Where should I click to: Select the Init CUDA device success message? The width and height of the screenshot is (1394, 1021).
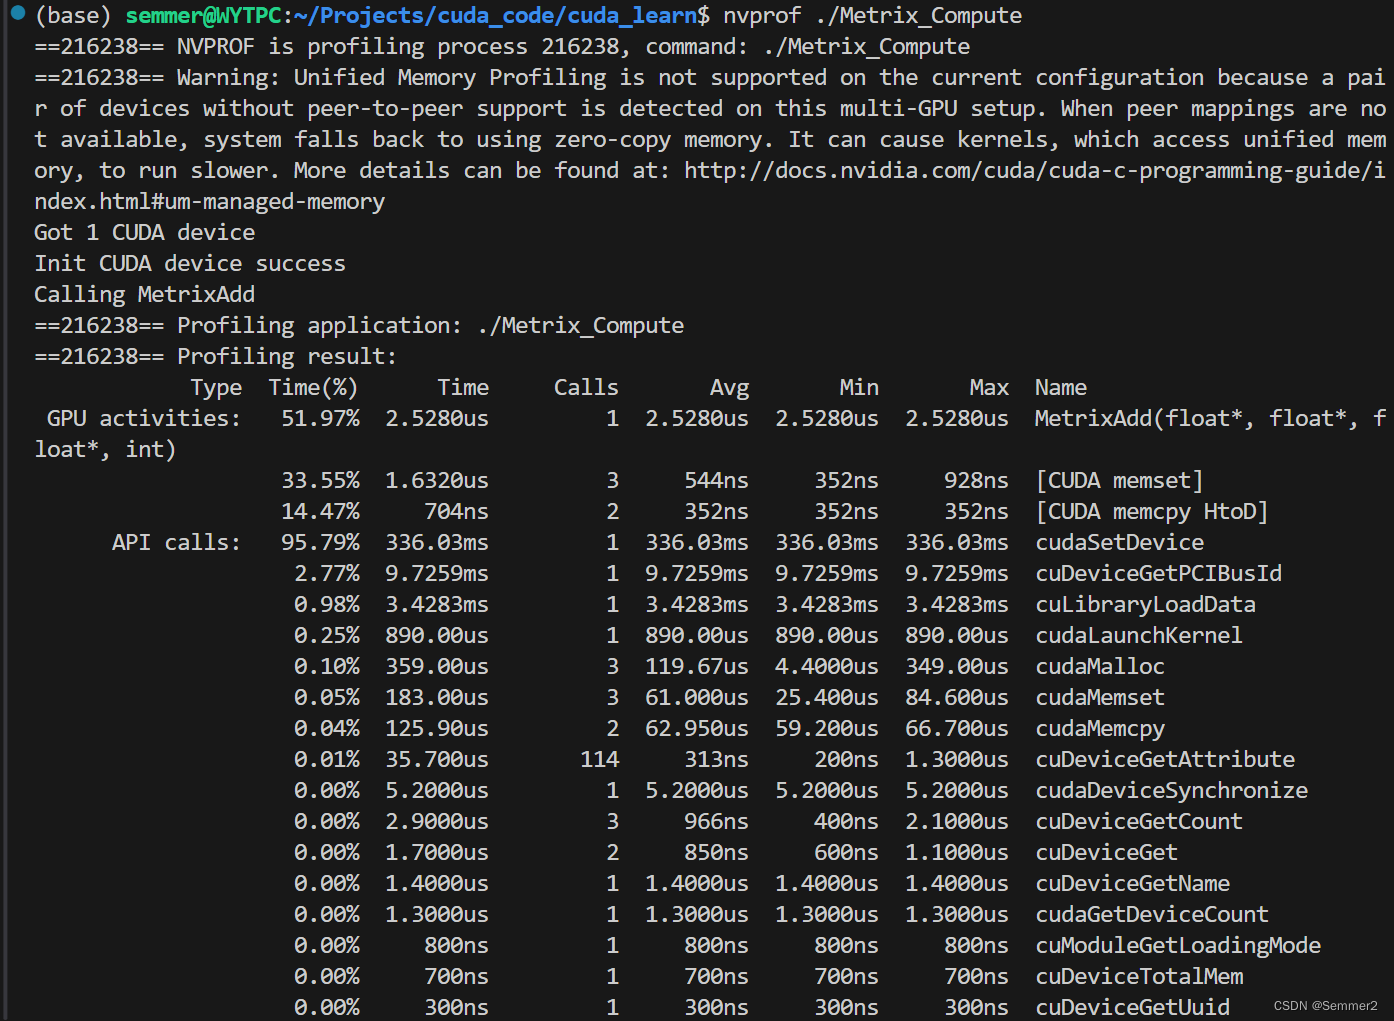[189, 263]
